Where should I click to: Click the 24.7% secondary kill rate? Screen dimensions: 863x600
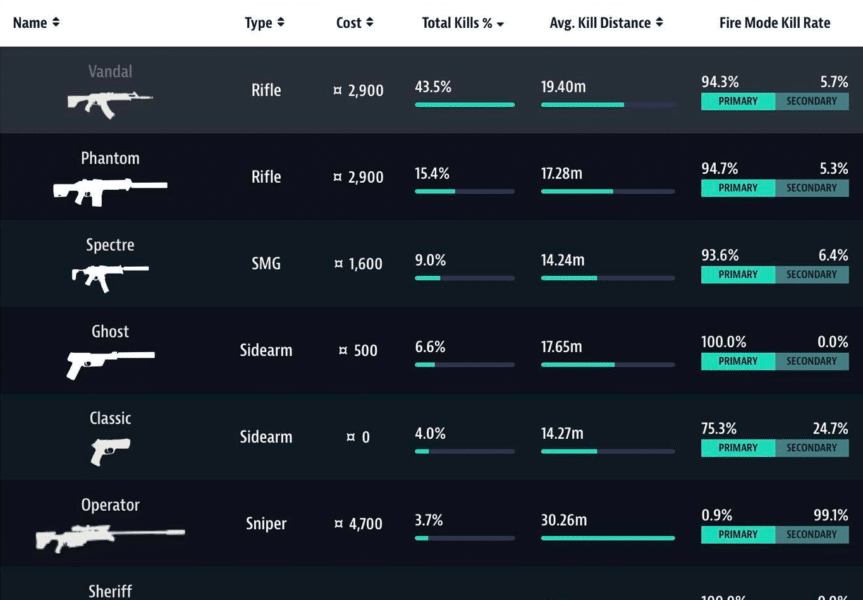[x=831, y=429]
